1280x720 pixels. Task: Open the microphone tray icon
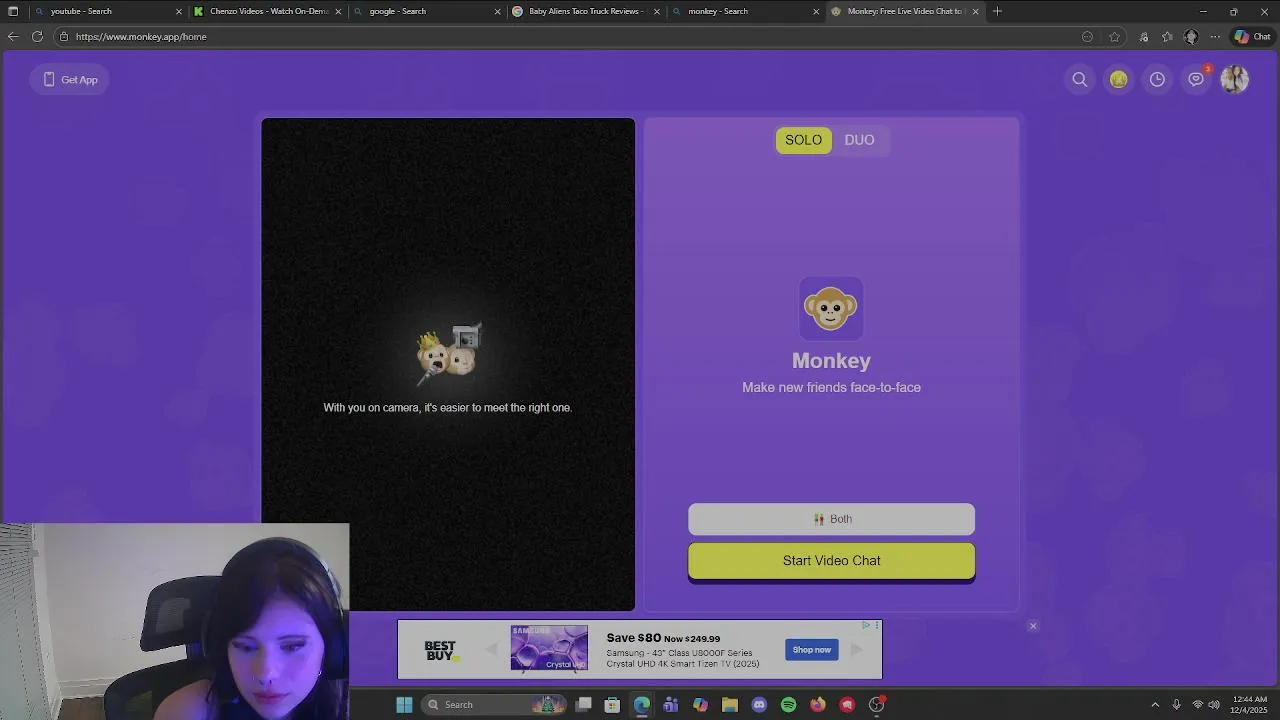coord(1177,705)
